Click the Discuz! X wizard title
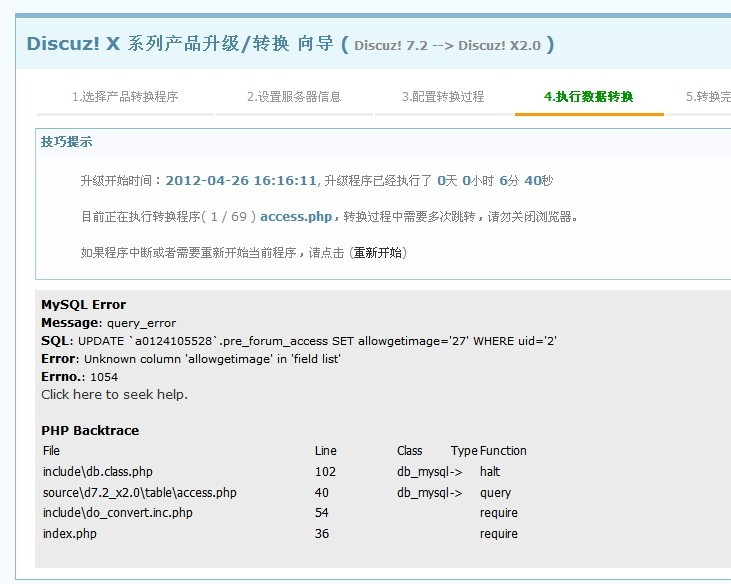Screen dimensions: 731x584 point(180,44)
